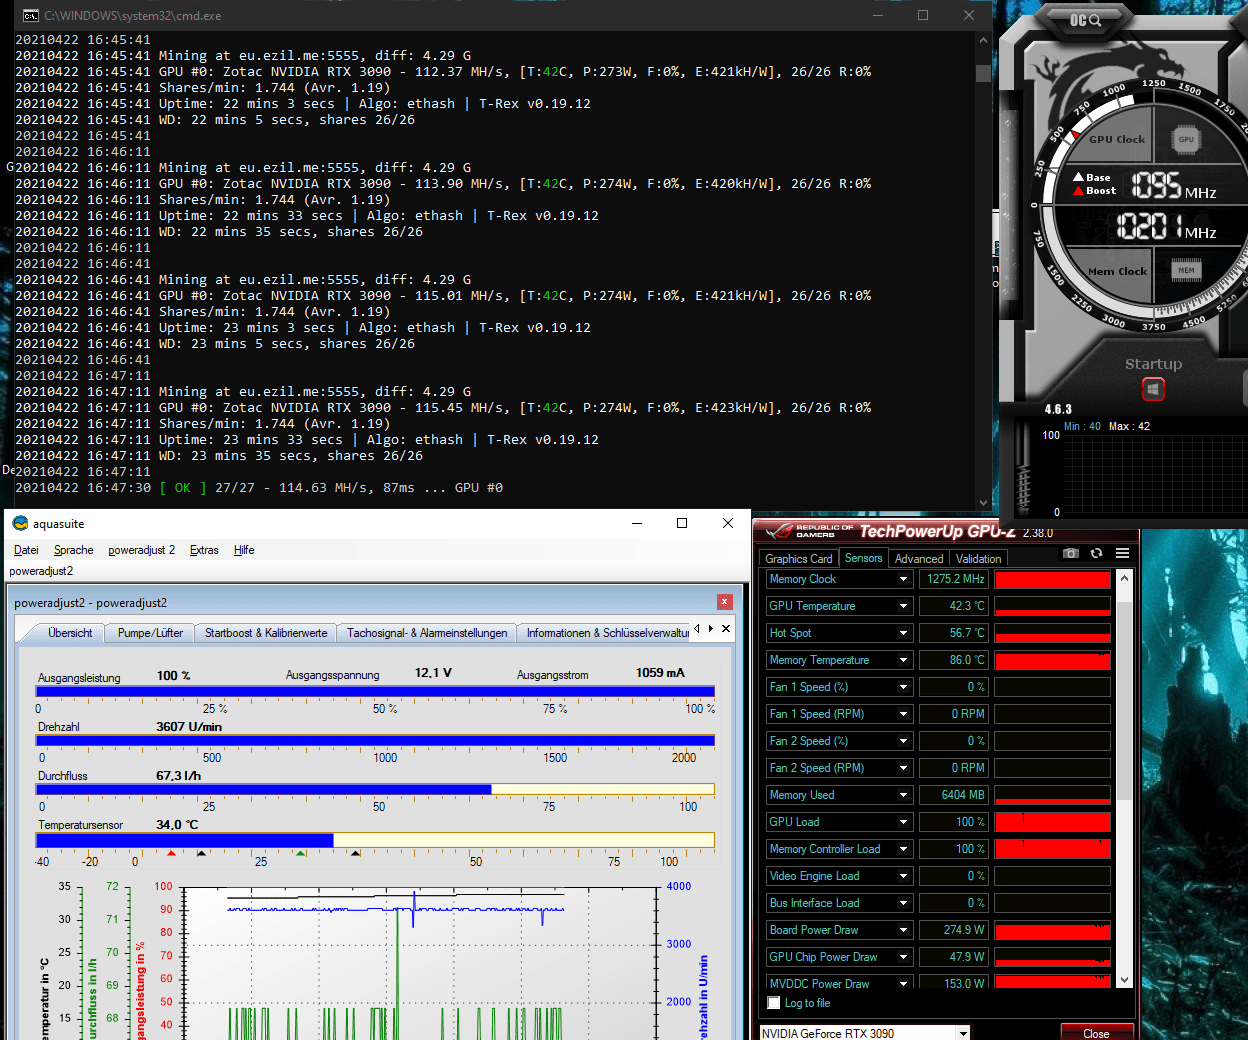Screen dimensions: 1248x1040
Task: Open the GPU Load sensor dropdown
Action: [x=904, y=822]
